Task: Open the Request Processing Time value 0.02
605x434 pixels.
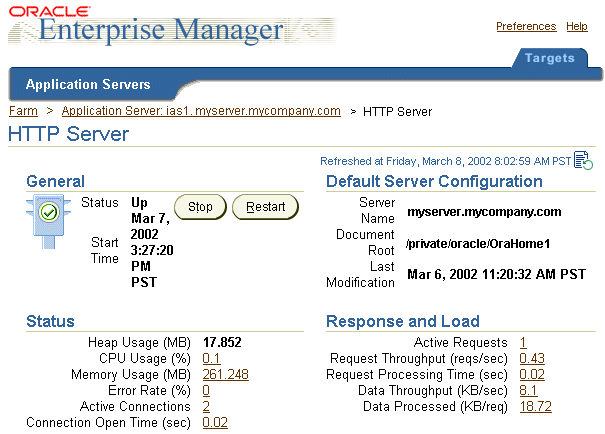Action: point(532,374)
